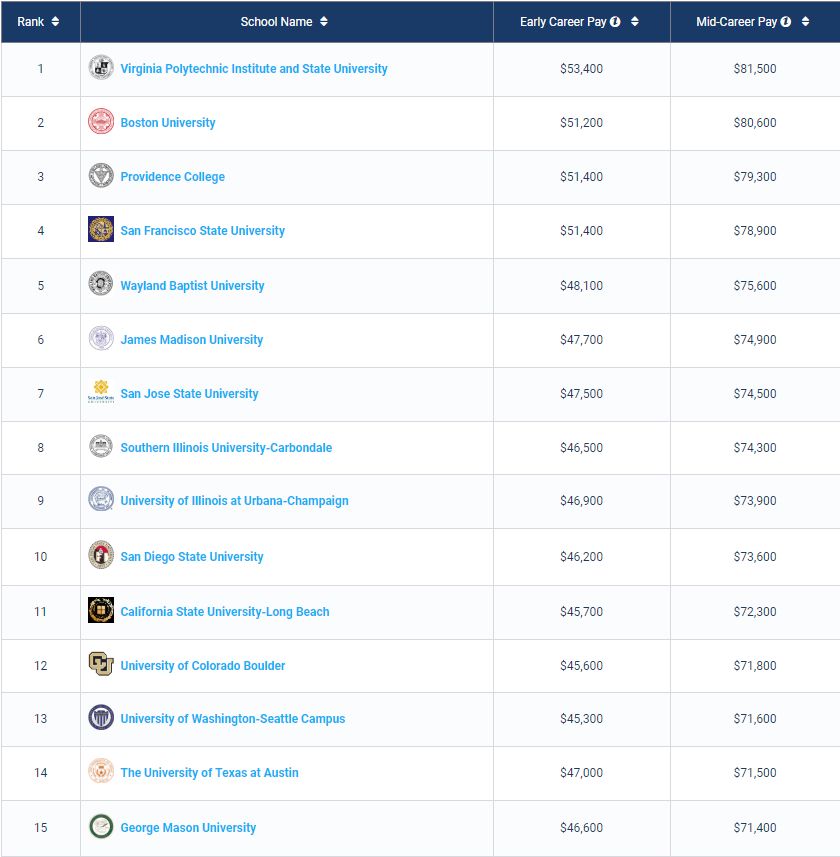Click the James Madison University seal
Screen dimensions: 840x857
(x=101, y=338)
